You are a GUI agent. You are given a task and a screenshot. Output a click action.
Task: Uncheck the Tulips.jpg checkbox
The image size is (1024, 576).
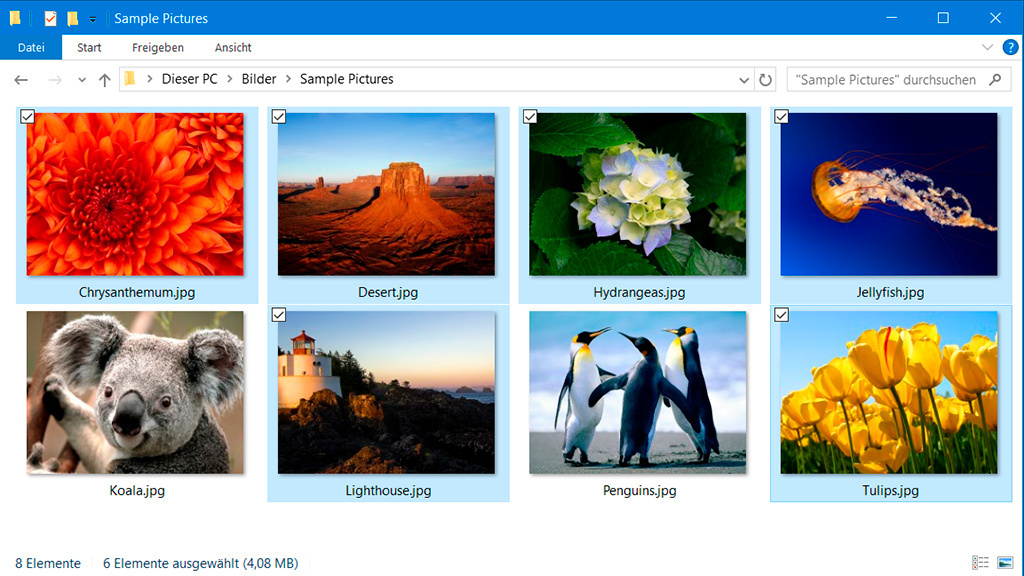click(x=781, y=315)
